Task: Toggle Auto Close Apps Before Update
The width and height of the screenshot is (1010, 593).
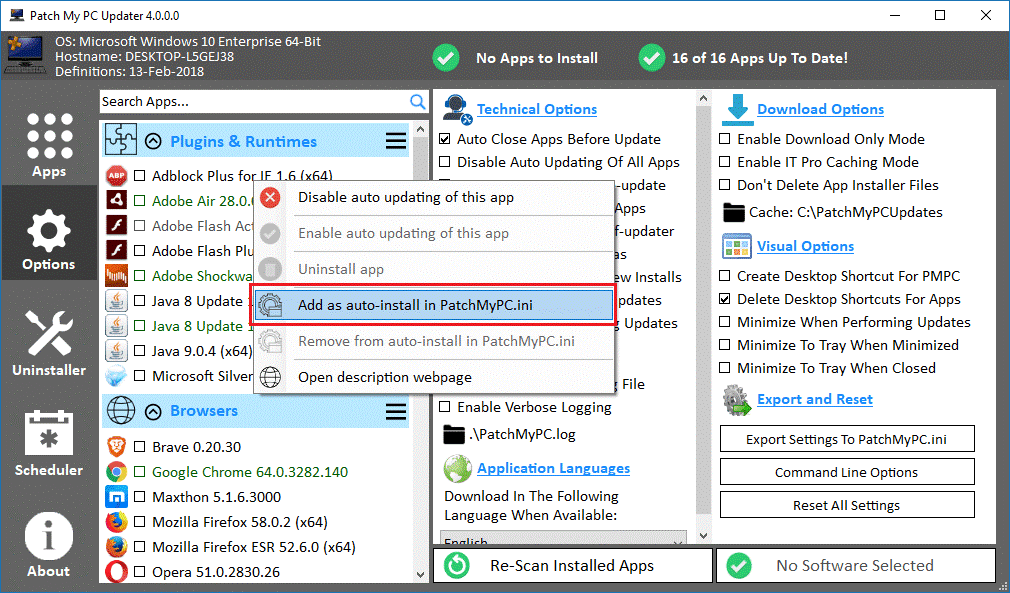Action: [x=444, y=139]
